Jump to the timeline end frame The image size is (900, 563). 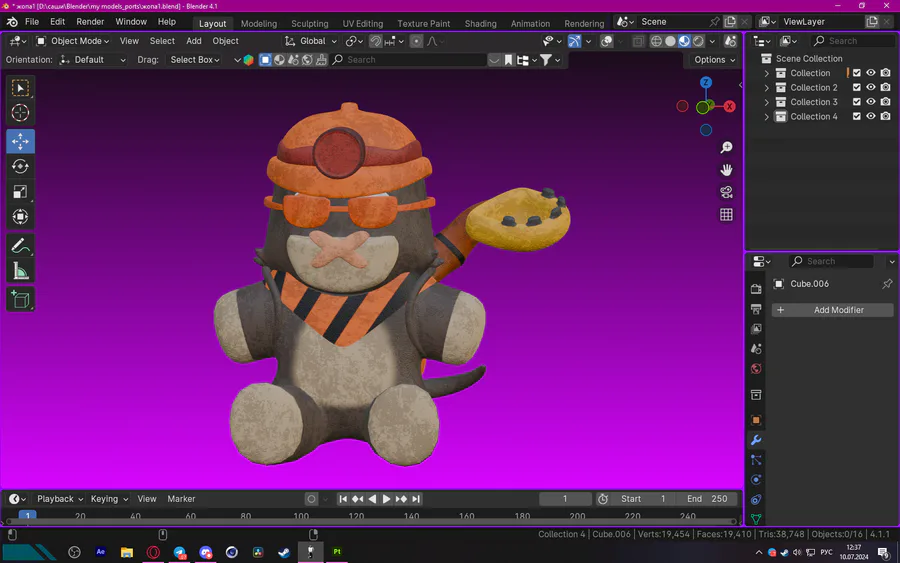416,499
